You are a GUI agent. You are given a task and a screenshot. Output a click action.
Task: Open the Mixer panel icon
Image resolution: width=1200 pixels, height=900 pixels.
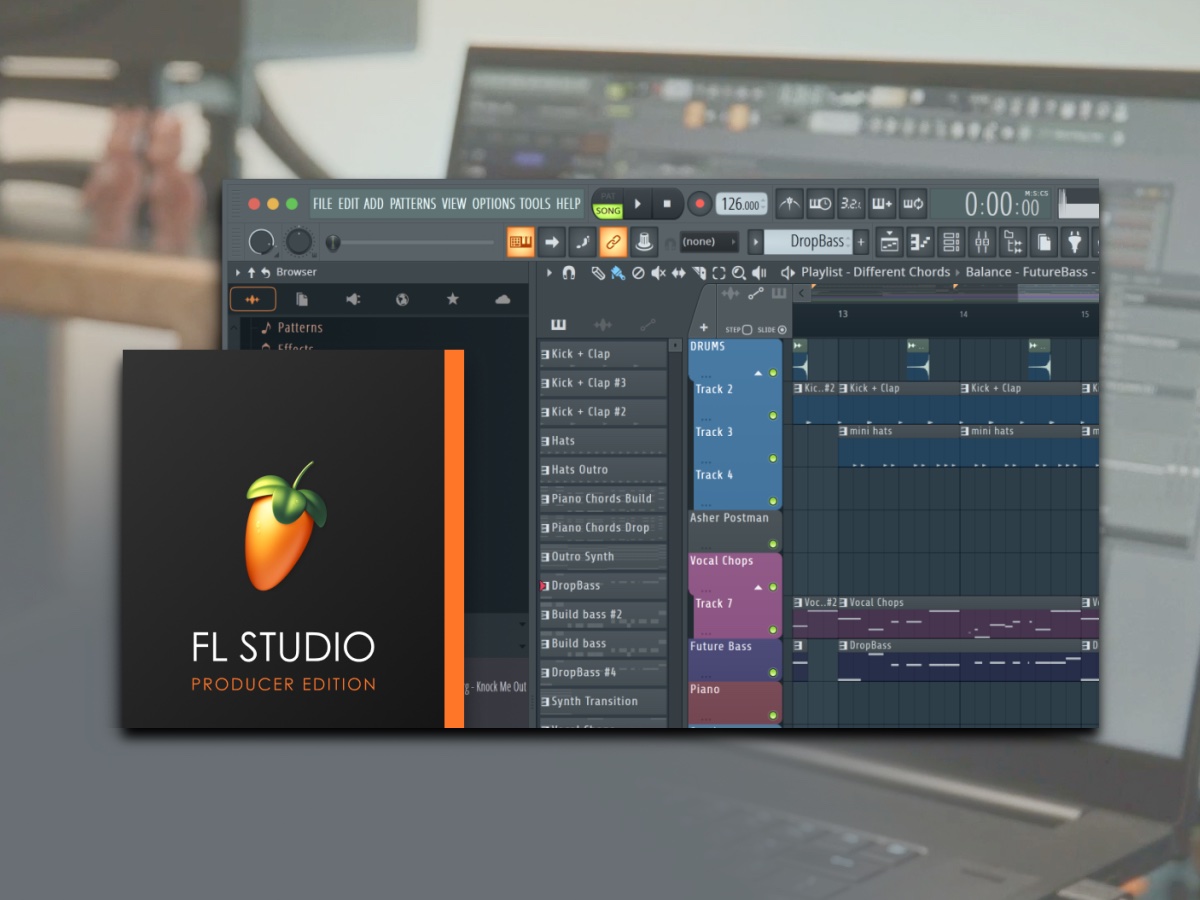click(x=982, y=242)
